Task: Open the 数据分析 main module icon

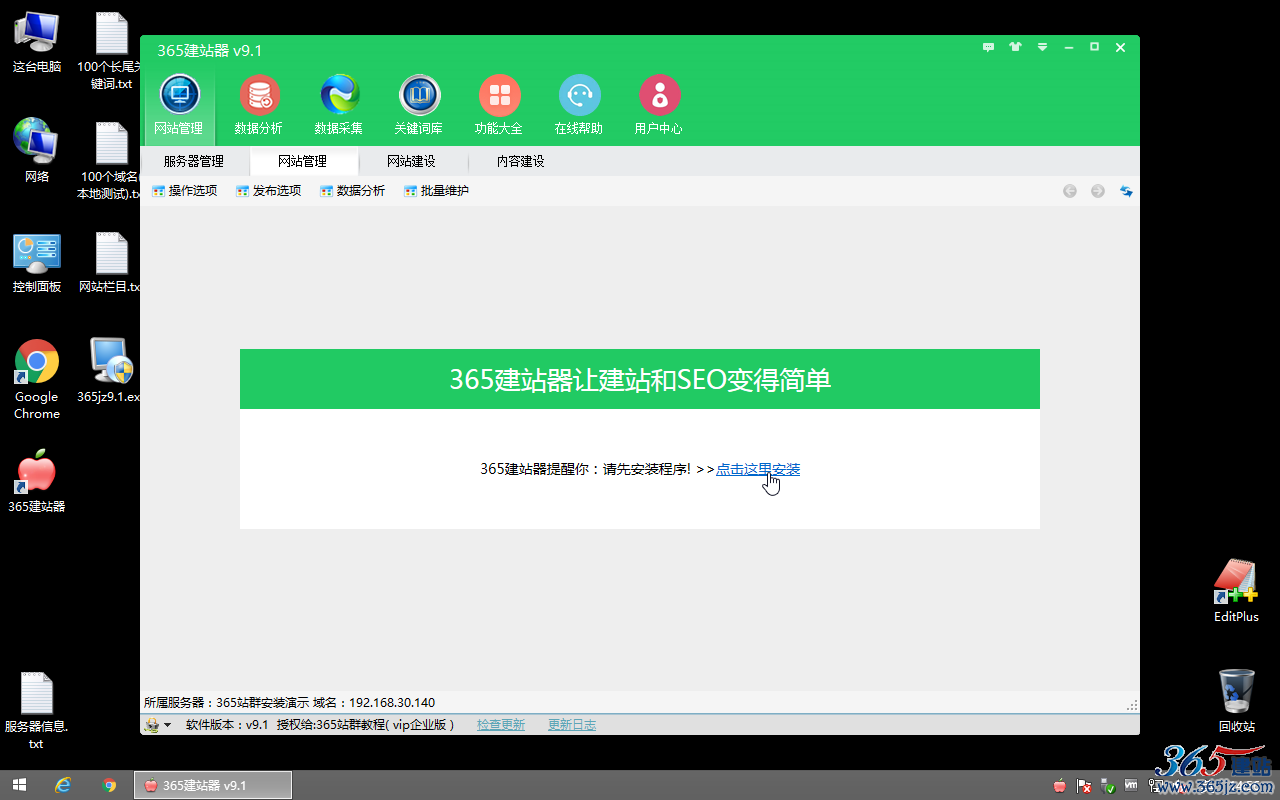Action: coord(259,105)
